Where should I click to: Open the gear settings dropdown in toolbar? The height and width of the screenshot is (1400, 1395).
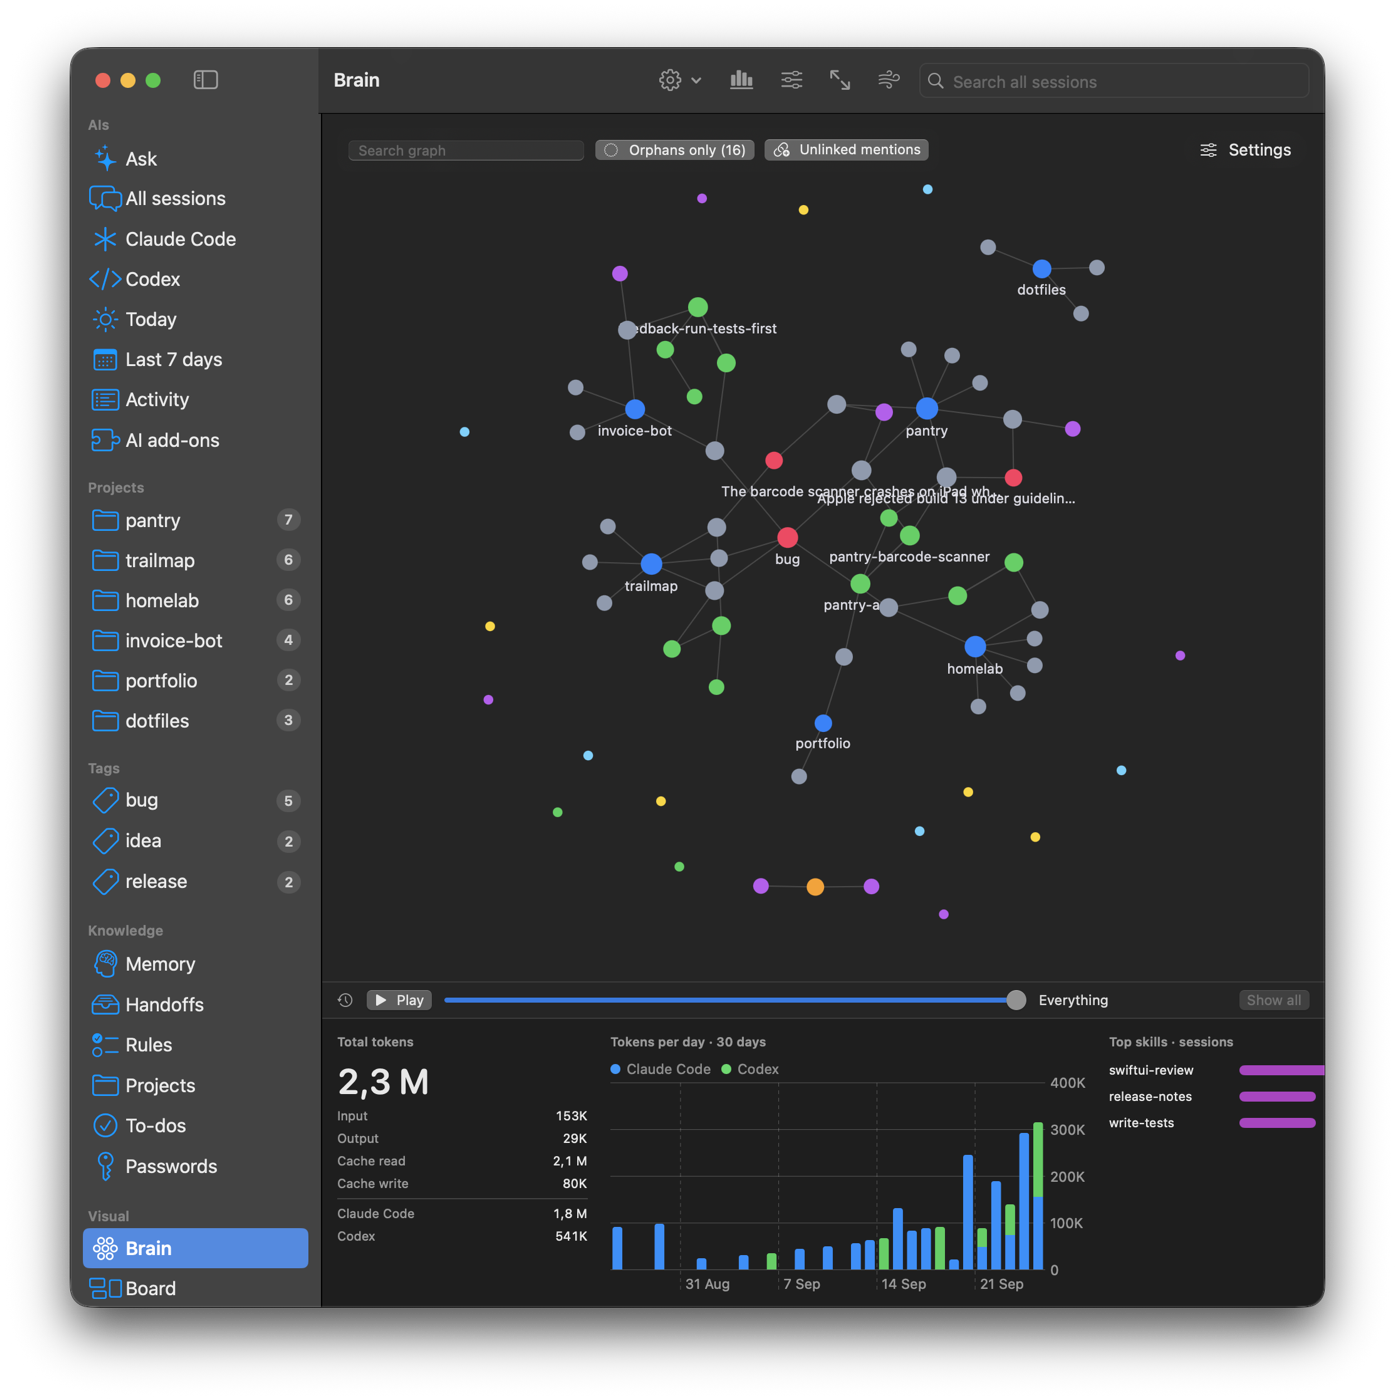pyautogui.click(x=680, y=80)
